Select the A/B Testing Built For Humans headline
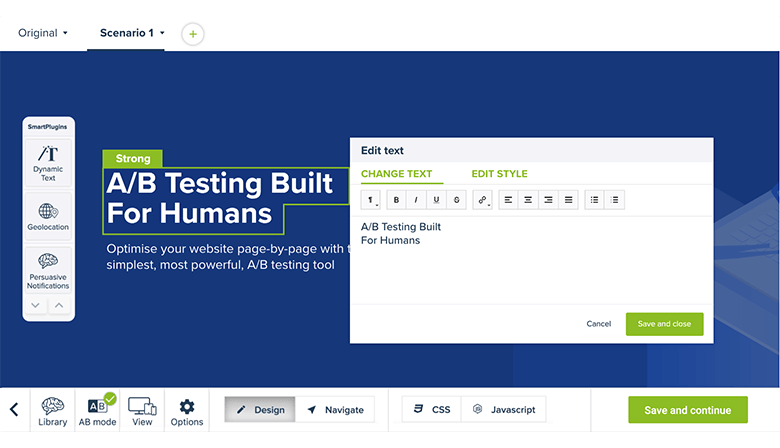This screenshot has height=448, width=780. click(219, 198)
